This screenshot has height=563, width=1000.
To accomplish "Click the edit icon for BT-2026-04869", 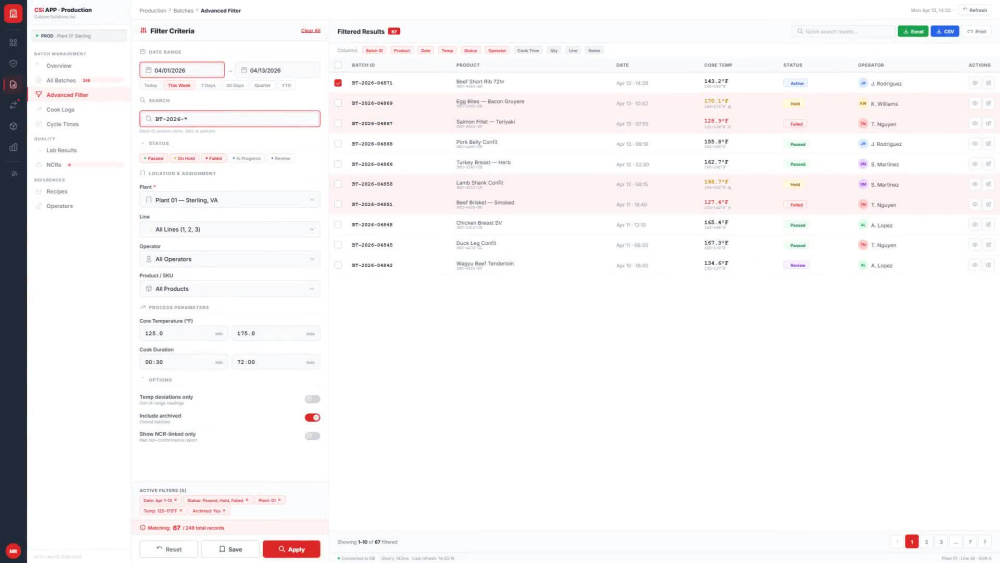I will click(989, 103).
